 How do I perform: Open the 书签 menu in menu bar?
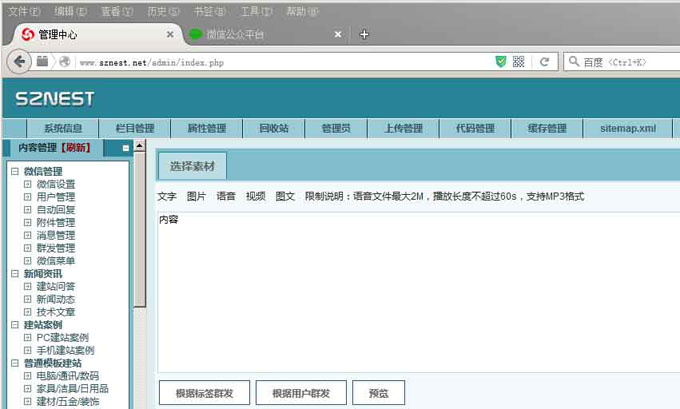[x=206, y=11]
